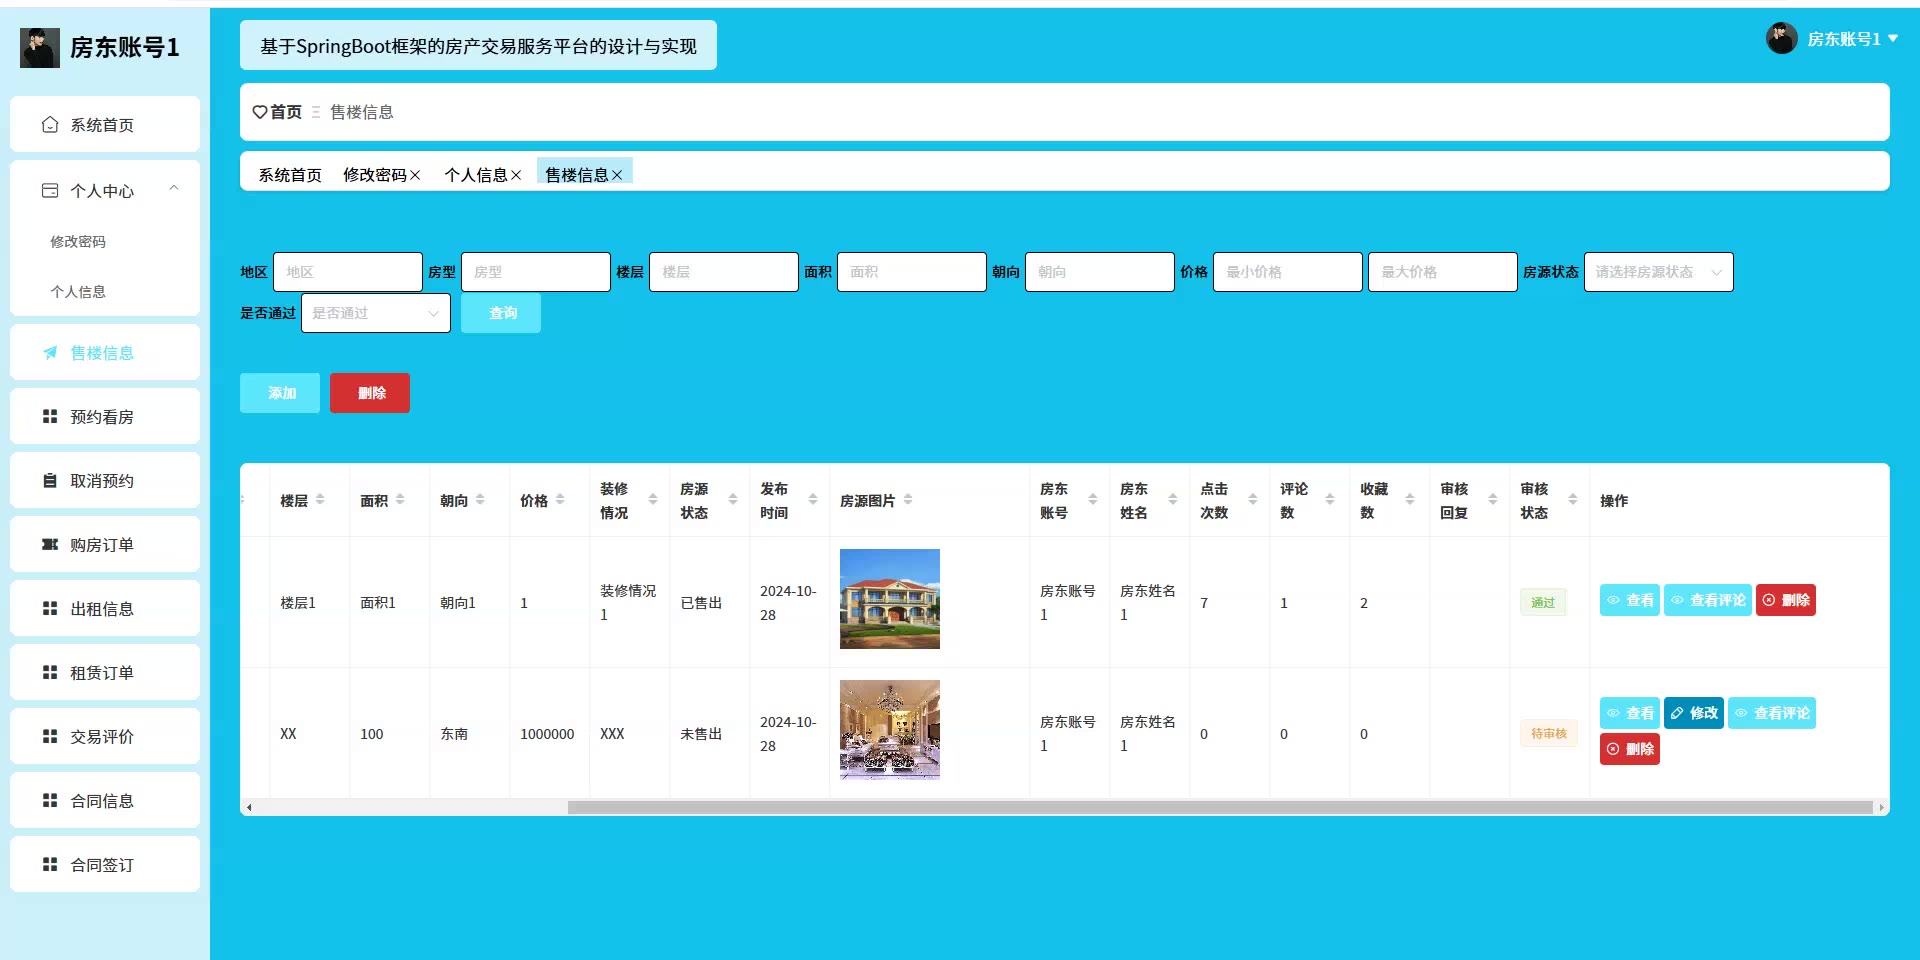The width and height of the screenshot is (1920, 960).
Task: Click the user avatar in top right corner
Action: 1781,39
